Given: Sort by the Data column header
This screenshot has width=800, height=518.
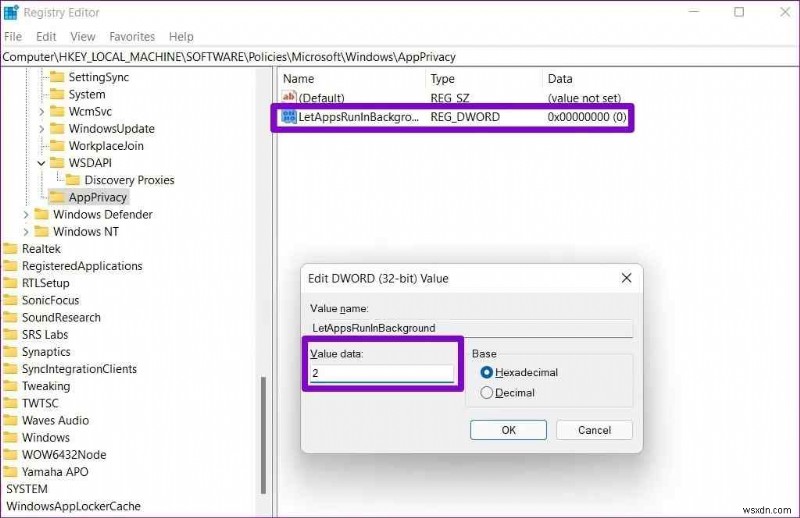Looking at the screenshot, I should pyautogui.click(x=560, y=79).
